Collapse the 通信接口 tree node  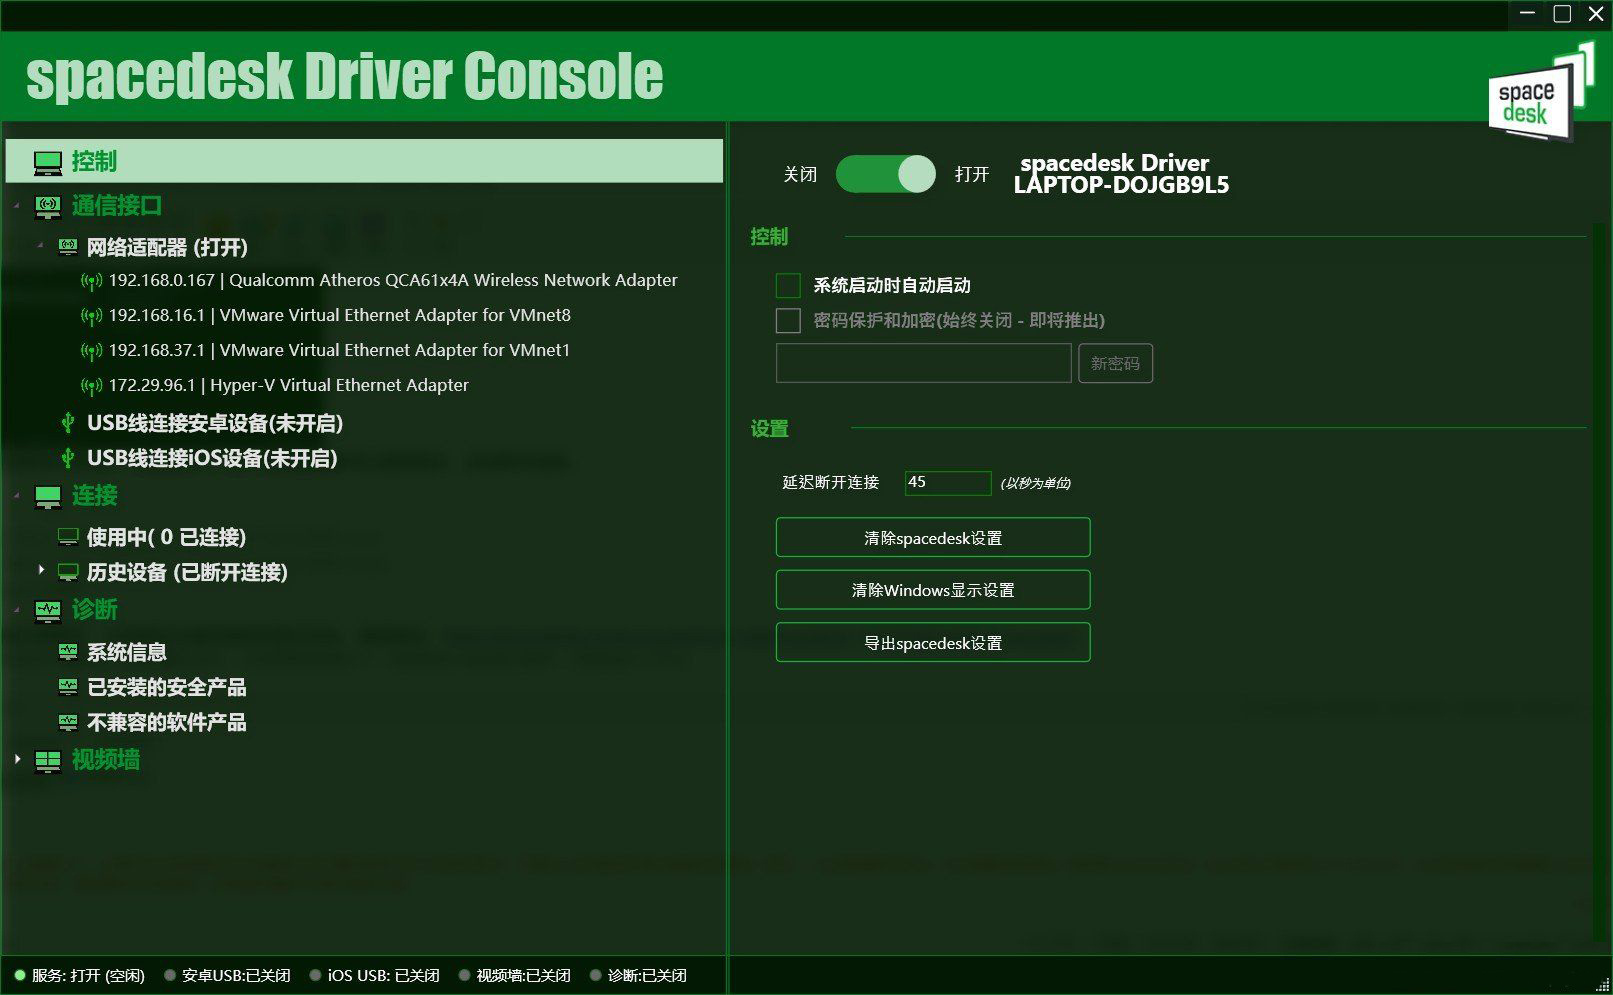[x=17, y=206]
